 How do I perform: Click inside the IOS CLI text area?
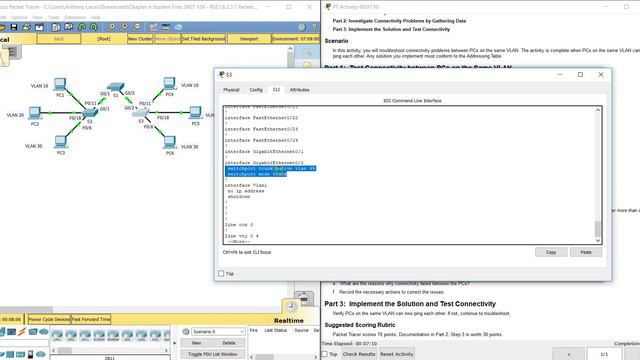coord(409,176)
